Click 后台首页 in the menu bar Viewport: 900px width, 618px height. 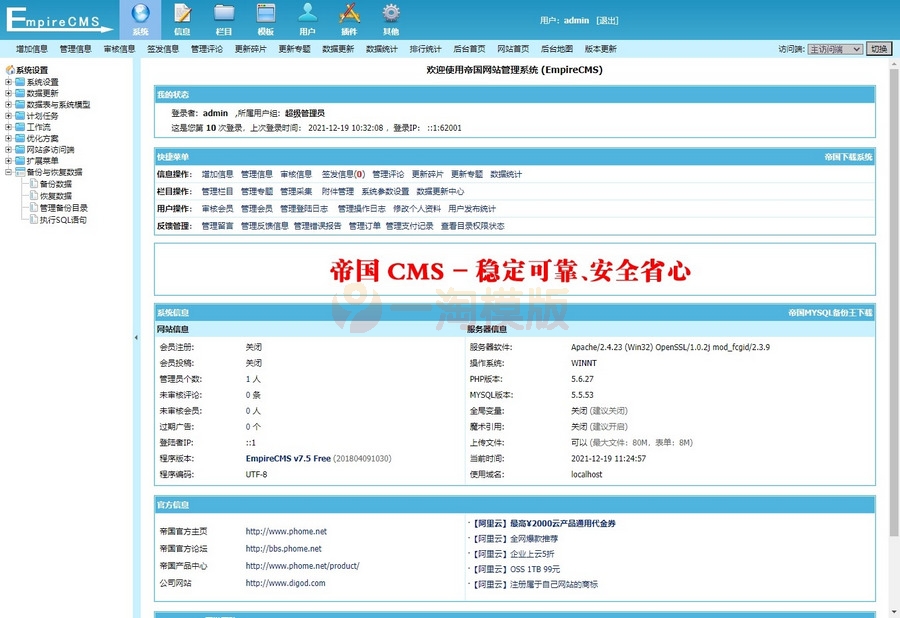469,48
